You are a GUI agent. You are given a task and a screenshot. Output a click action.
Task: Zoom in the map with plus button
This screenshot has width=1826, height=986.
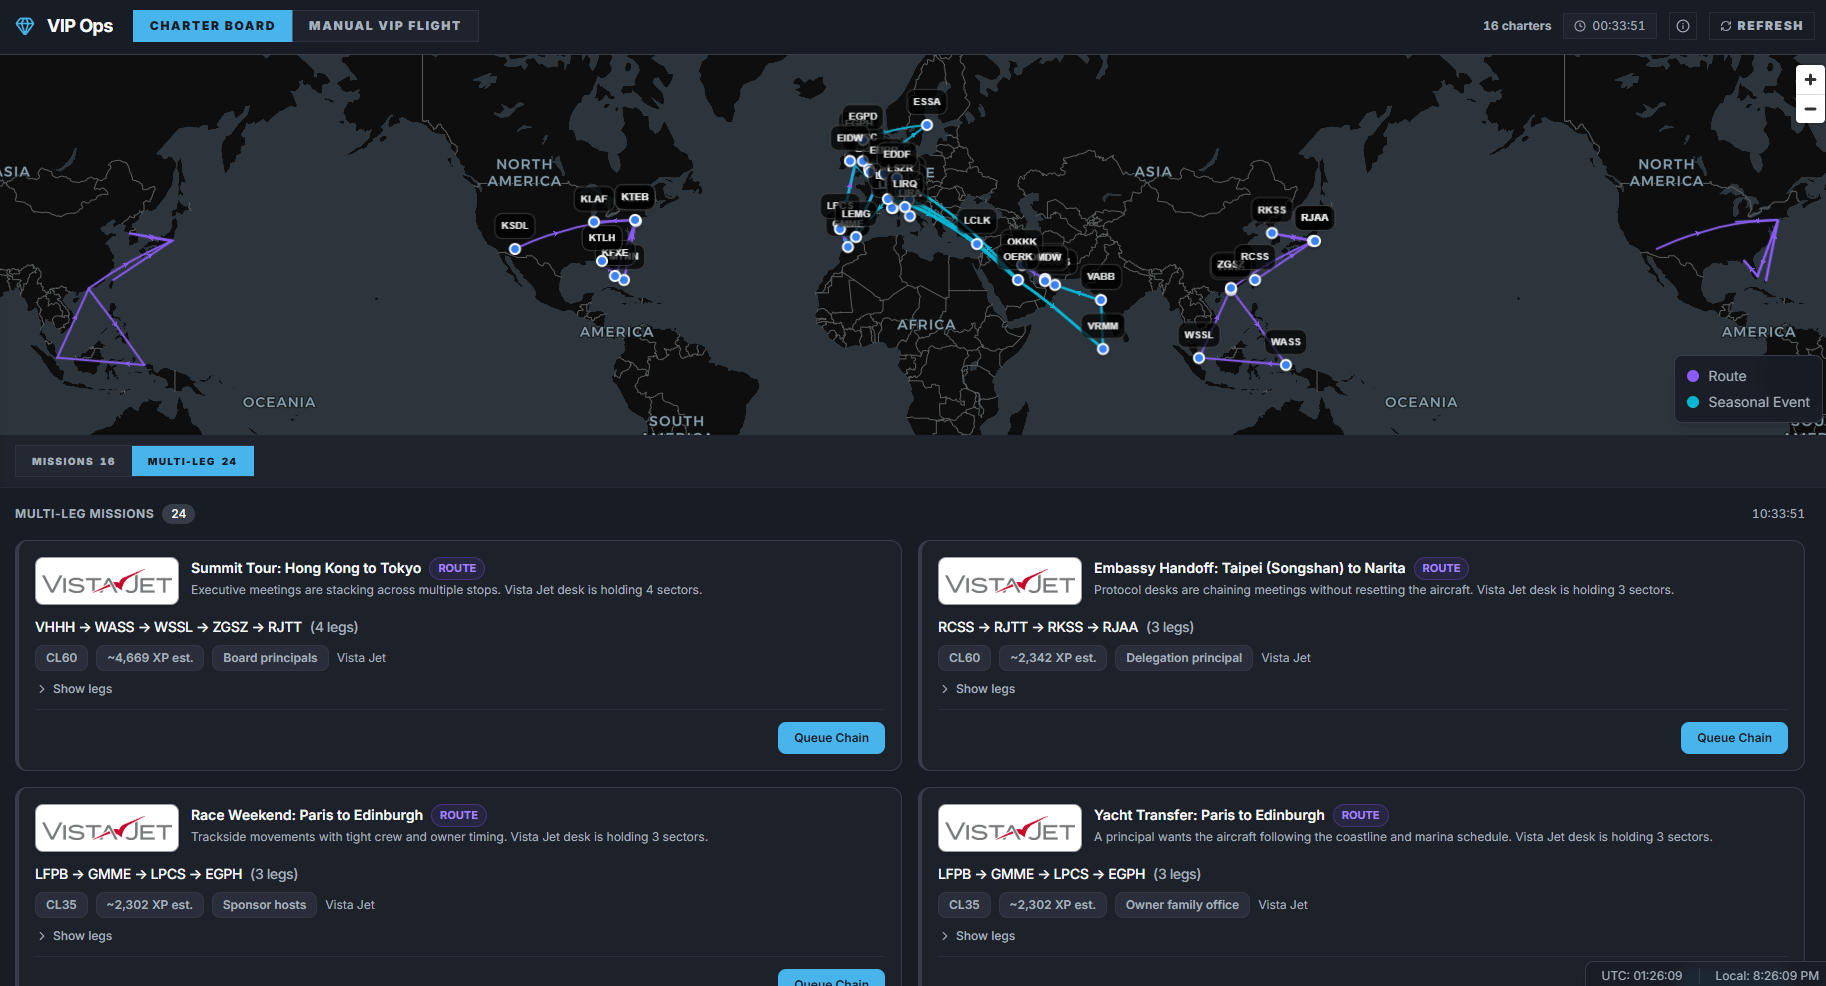pos(1810,80)
